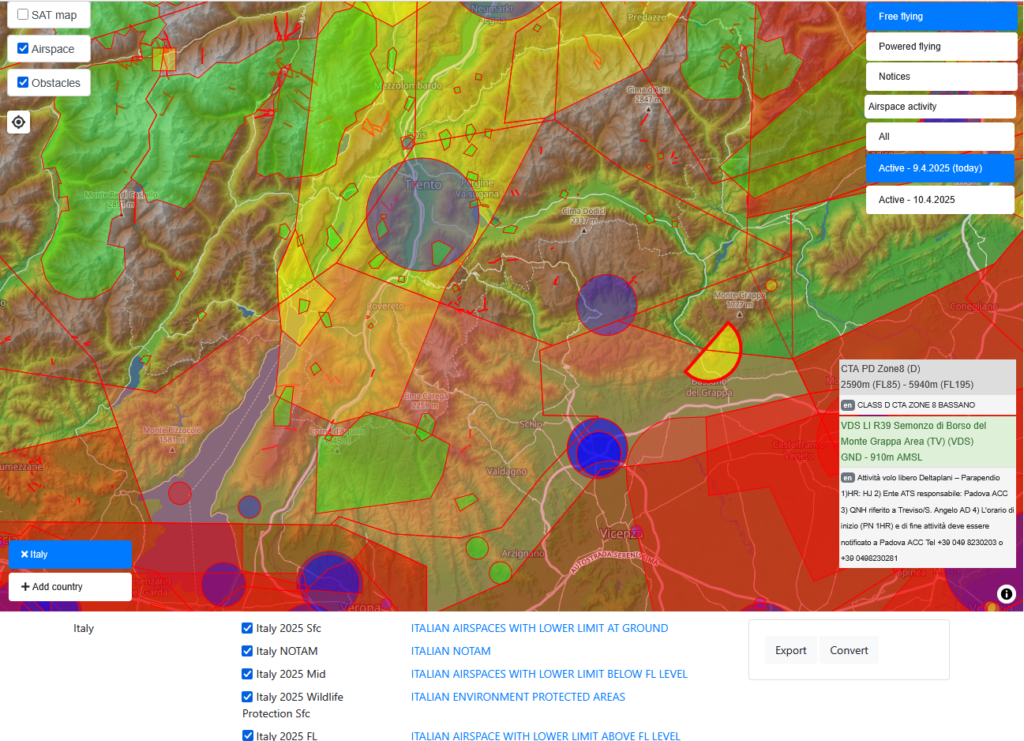Click the CTA PD Zone8 (D) info entry
This screenshot has height=741, width=1024.
927,377
